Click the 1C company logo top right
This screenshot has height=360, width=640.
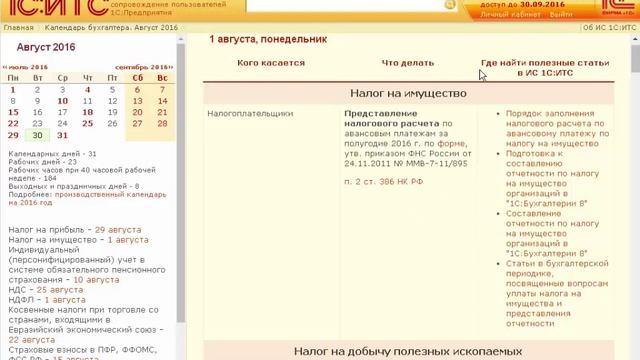[x=618, y=7]
